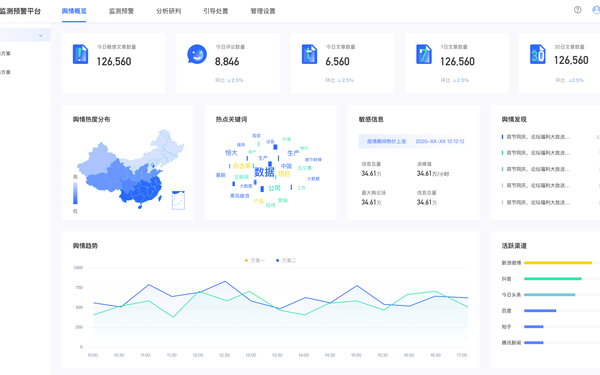Click the 舆情趋势 panel title
Image resolution: width=600 pixels, height=375 pixels.
[85, 246]
